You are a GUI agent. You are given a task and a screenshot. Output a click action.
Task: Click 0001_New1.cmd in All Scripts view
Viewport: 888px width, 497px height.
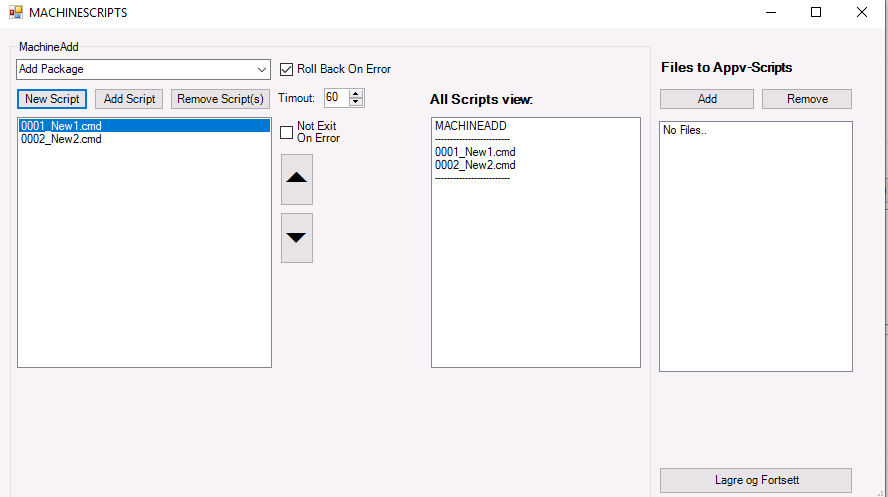pyautogui.click(x=475, y=152)
